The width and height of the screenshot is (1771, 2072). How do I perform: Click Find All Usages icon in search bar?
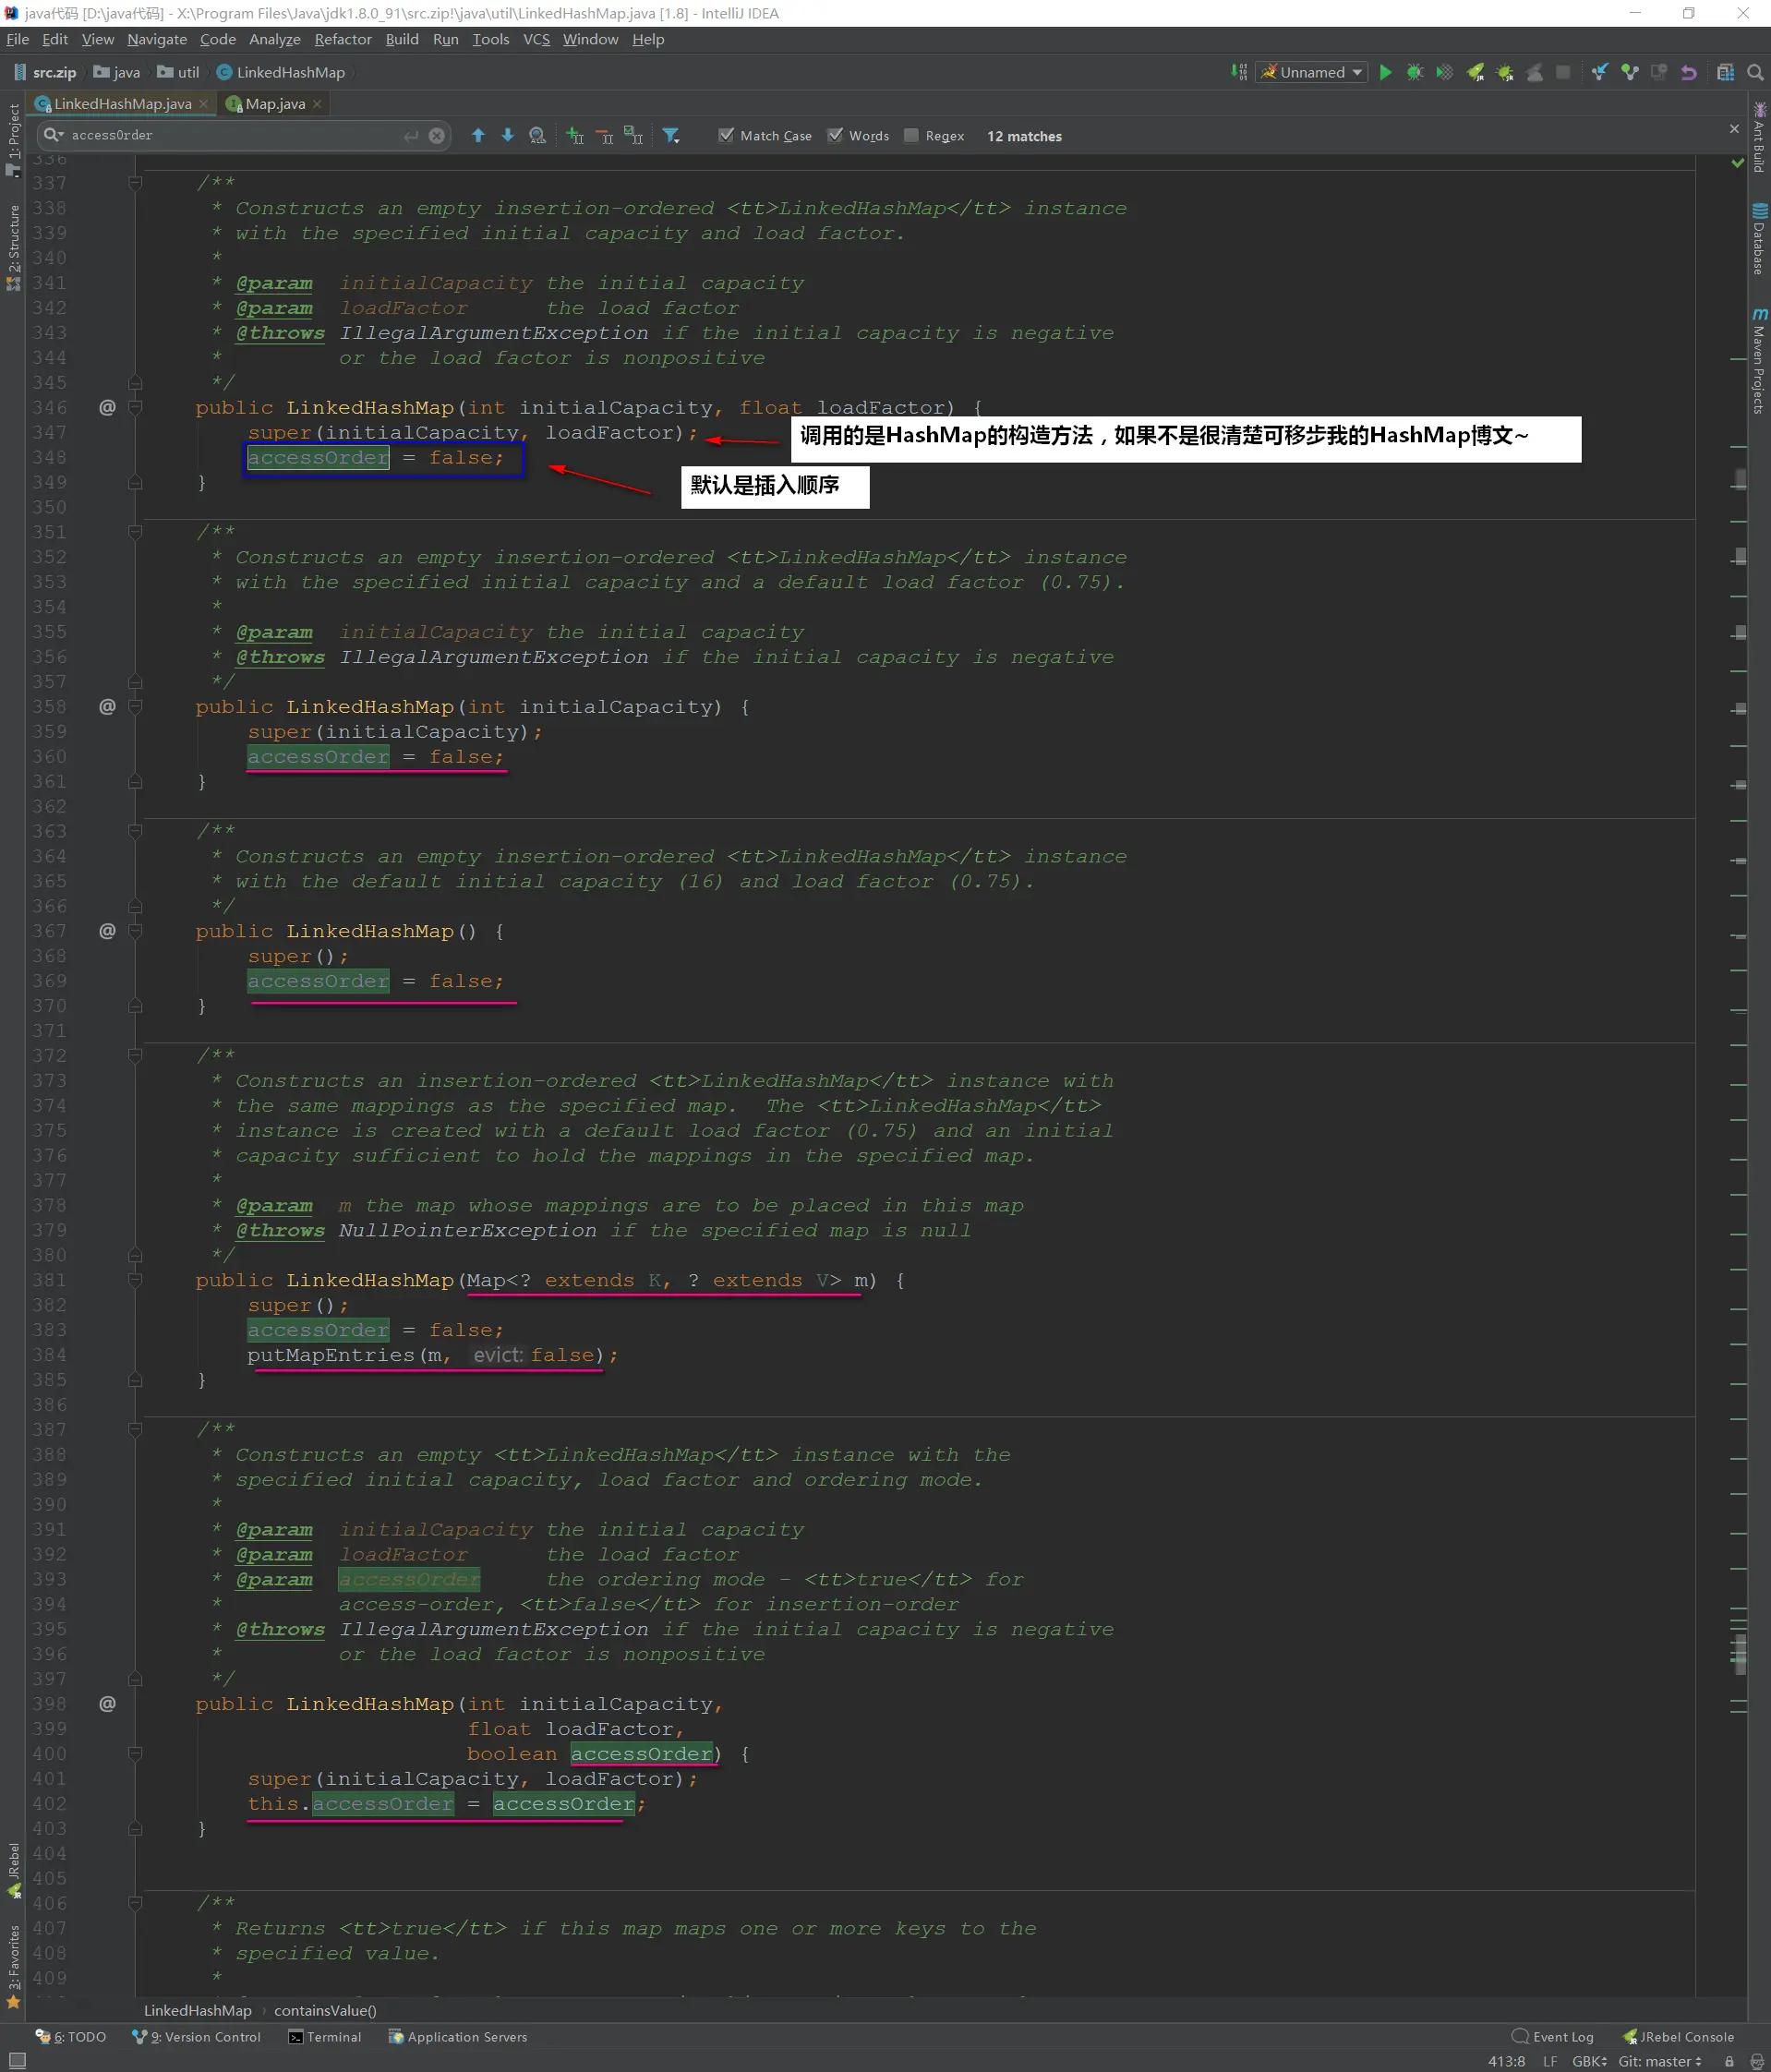(538, 135)
